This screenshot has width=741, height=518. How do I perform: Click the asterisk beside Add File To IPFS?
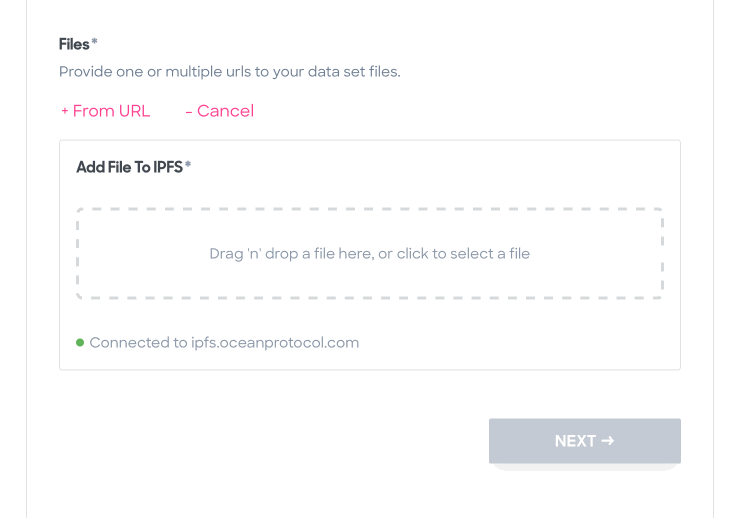coord(188,164)
